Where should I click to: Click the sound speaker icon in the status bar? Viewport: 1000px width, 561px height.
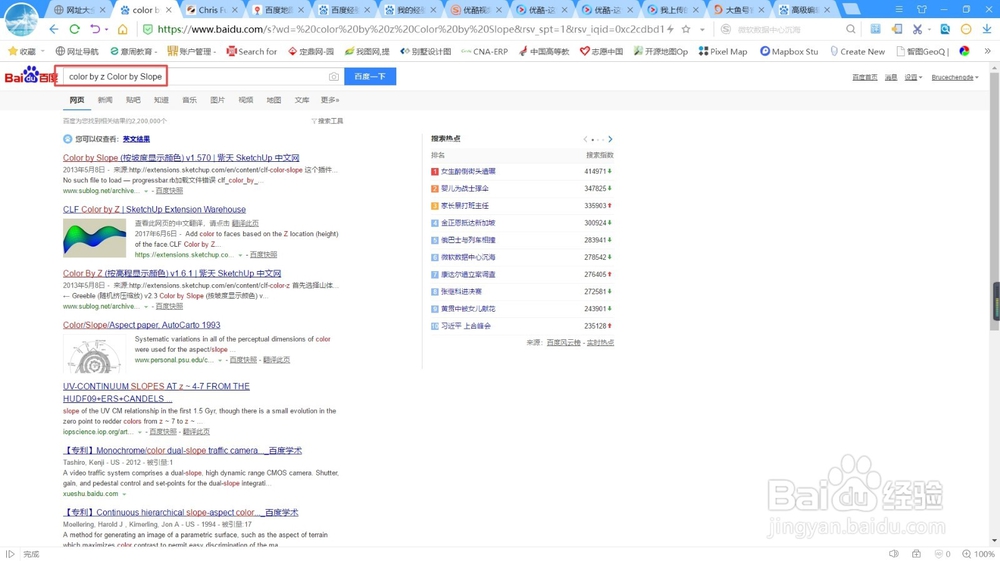coord(893,554)
